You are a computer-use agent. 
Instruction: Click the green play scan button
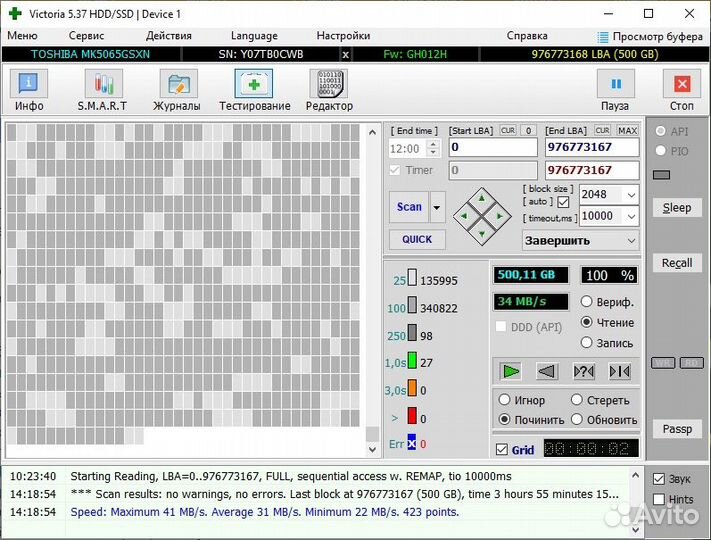[x=511, y=371]
